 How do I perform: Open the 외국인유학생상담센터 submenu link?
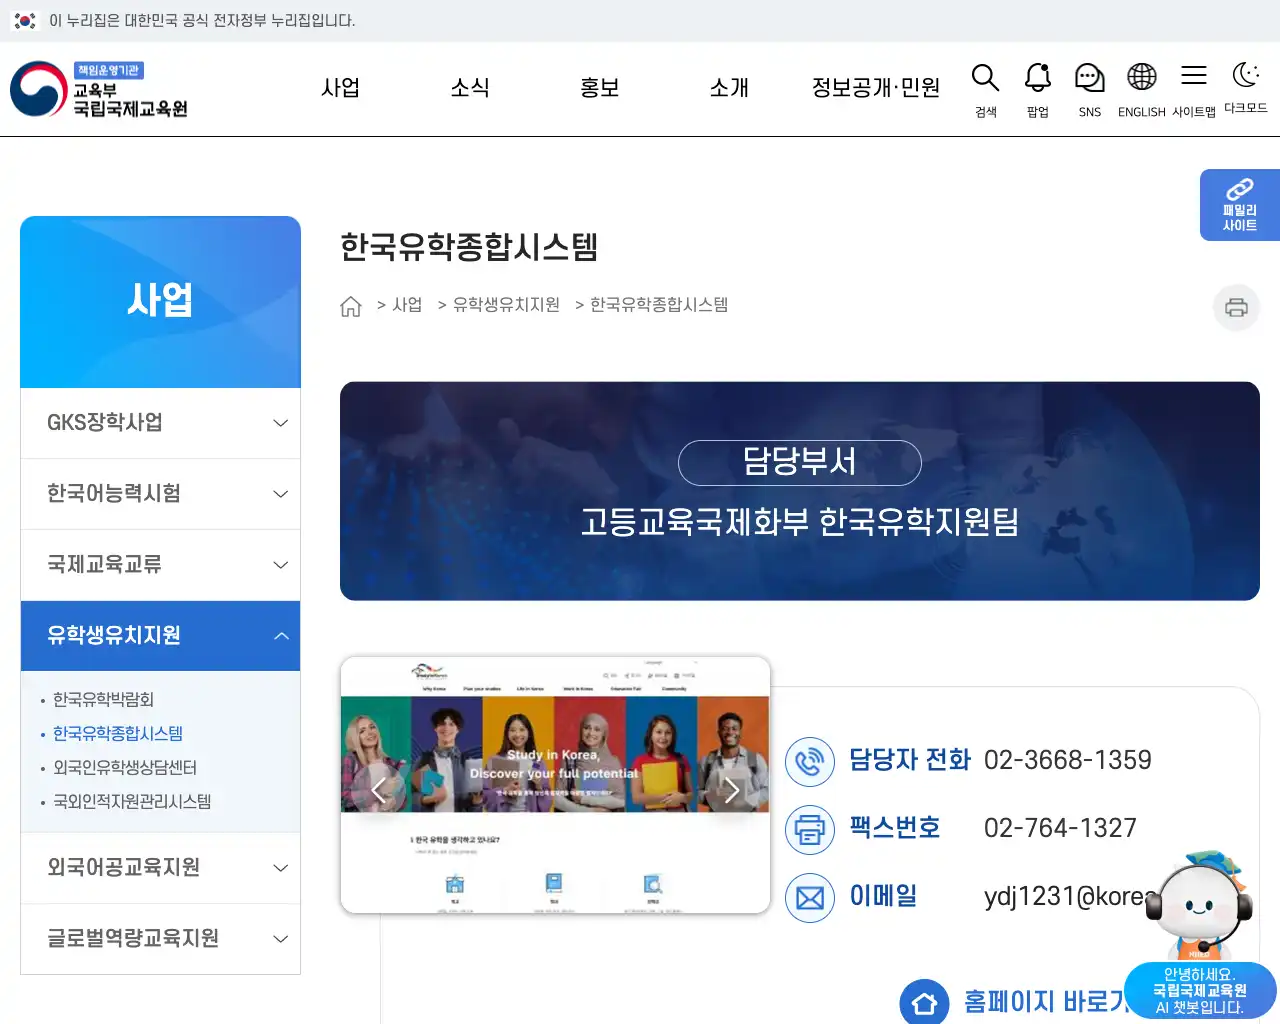pos(125,767)
